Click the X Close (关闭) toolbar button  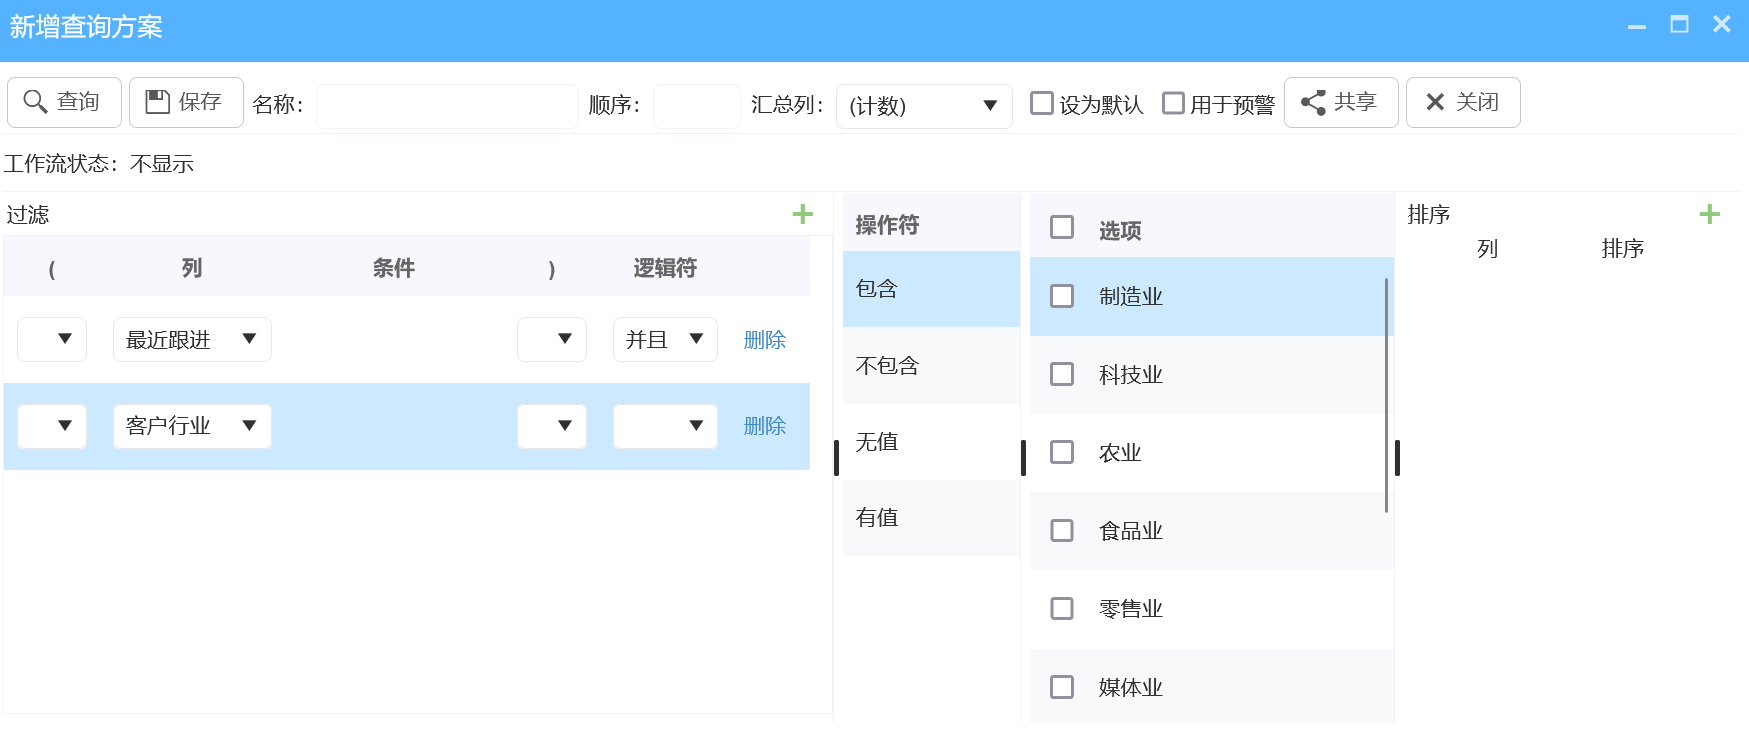pyautogui.click(x=1462, y=102)
